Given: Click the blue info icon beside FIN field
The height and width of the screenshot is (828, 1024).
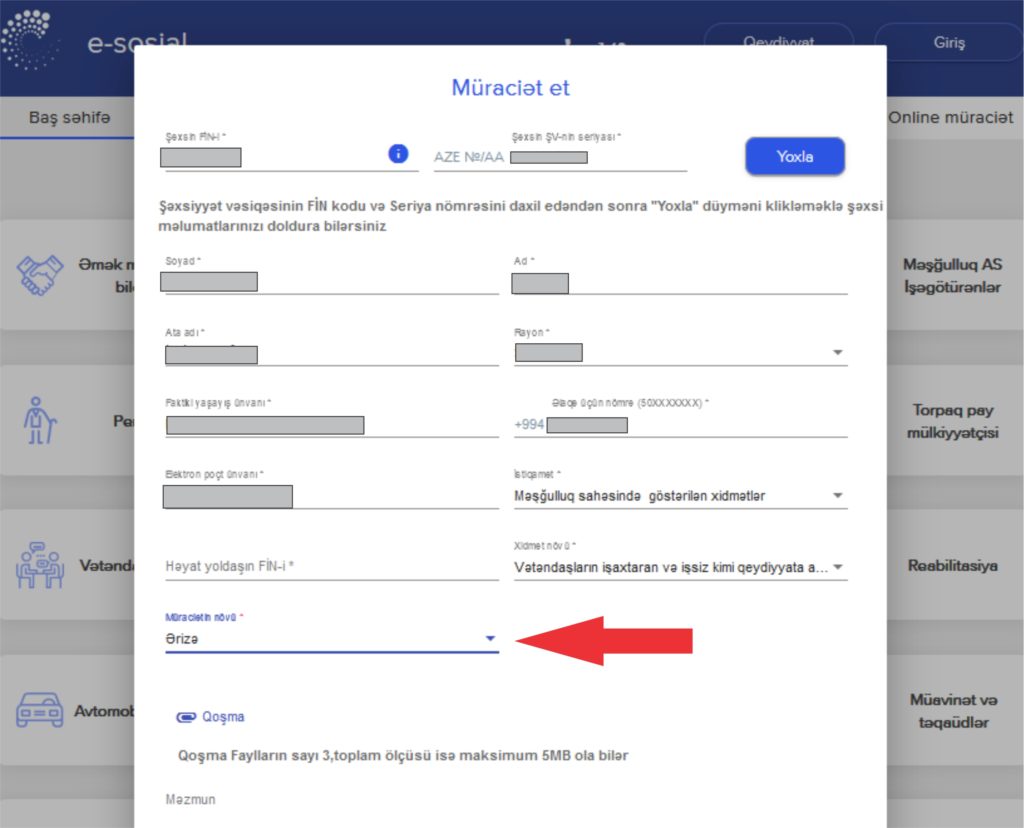Looking at the screenshot, I should (398, 154).
